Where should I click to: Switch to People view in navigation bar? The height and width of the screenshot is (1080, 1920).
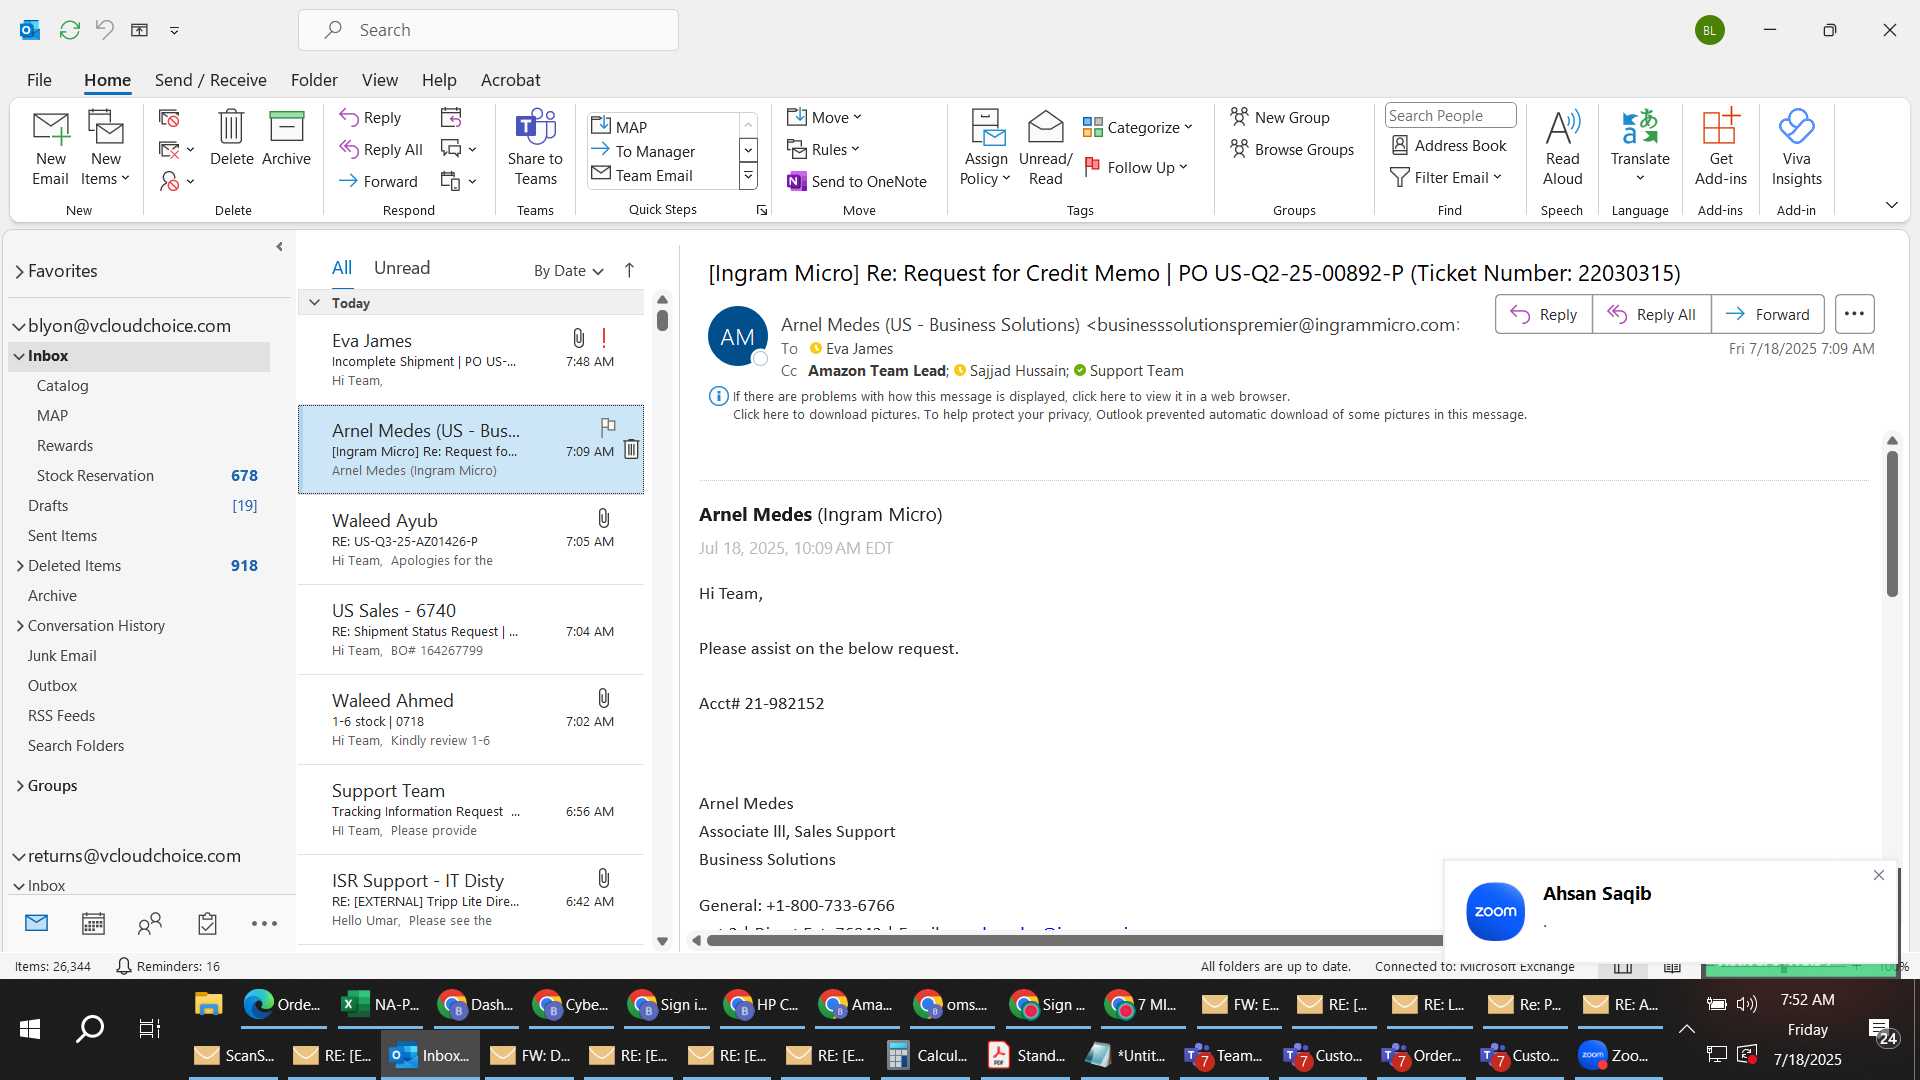pyautogui.click(x=150, y=924)
